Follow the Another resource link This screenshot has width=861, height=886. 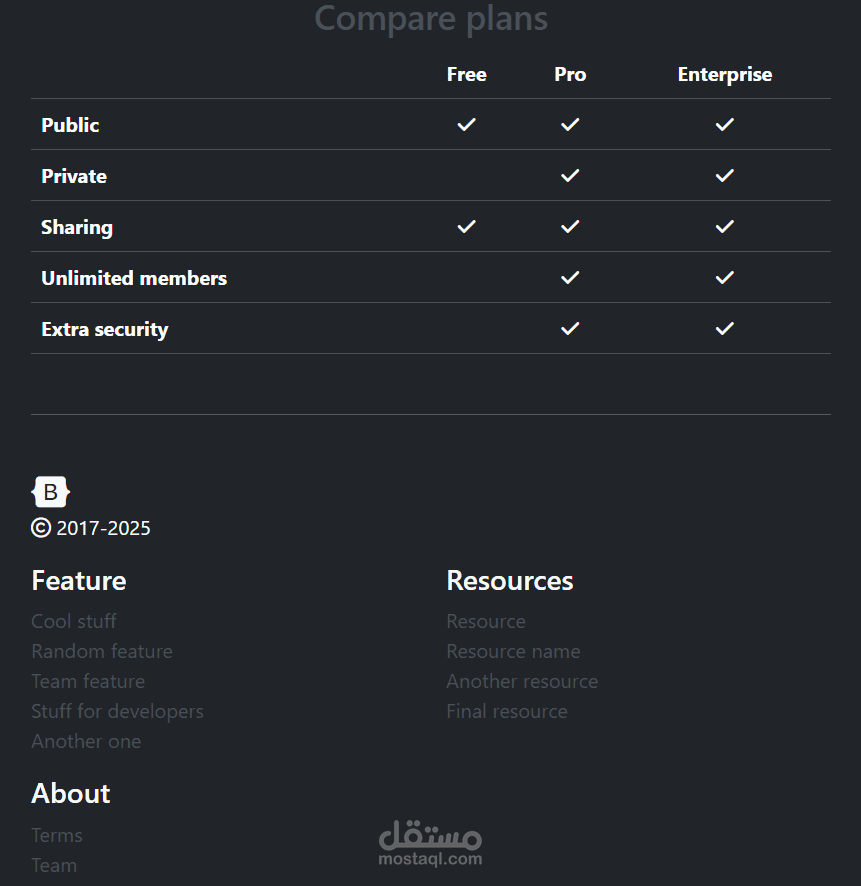(522, 681)
